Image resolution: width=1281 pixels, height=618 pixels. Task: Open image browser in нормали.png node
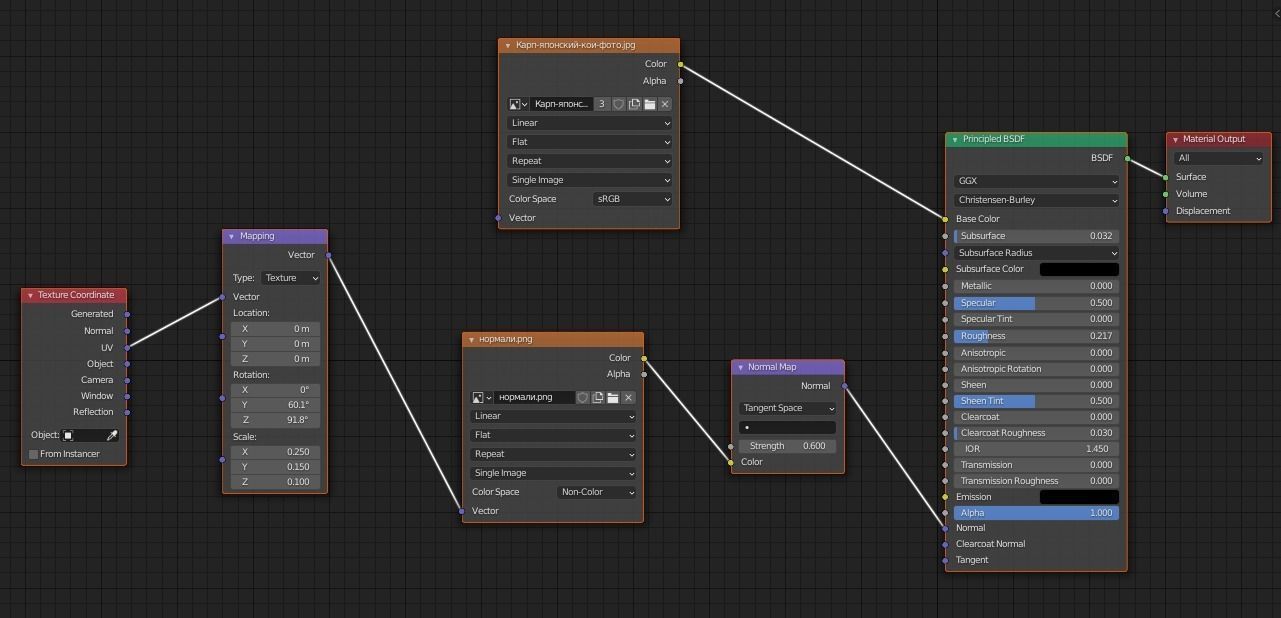coord(482,397)
